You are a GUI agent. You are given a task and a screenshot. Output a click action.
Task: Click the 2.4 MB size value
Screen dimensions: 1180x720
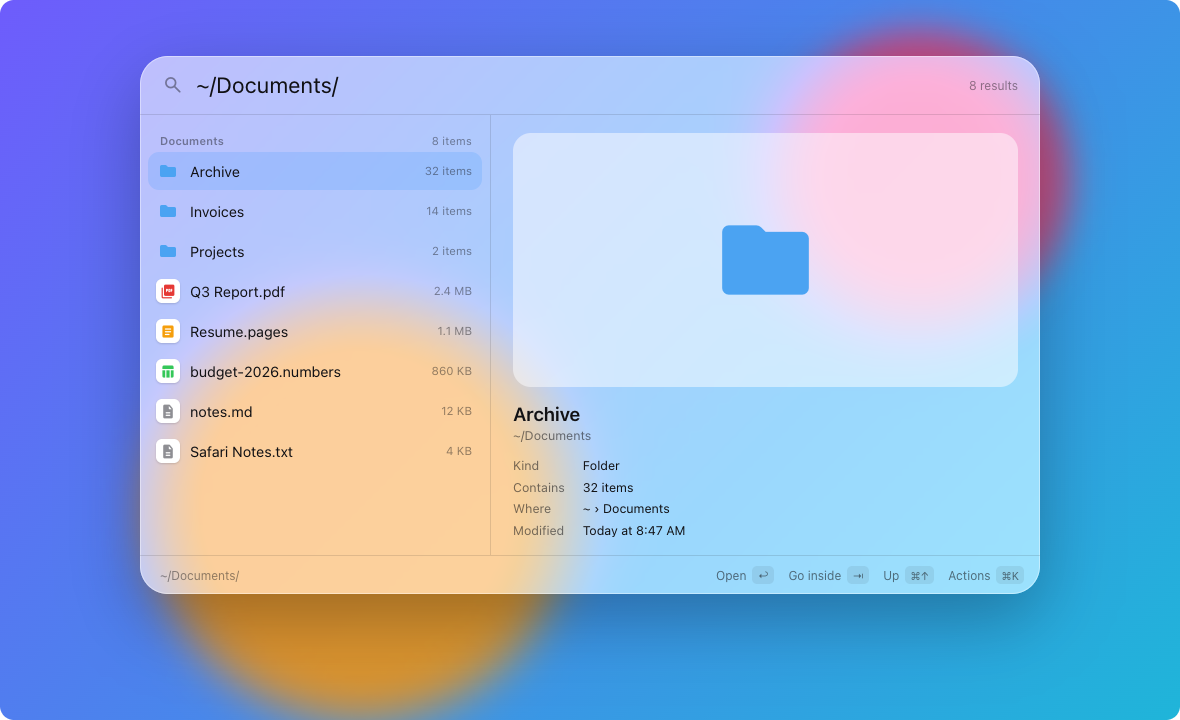pyautogui.click(x=452, y=290)
